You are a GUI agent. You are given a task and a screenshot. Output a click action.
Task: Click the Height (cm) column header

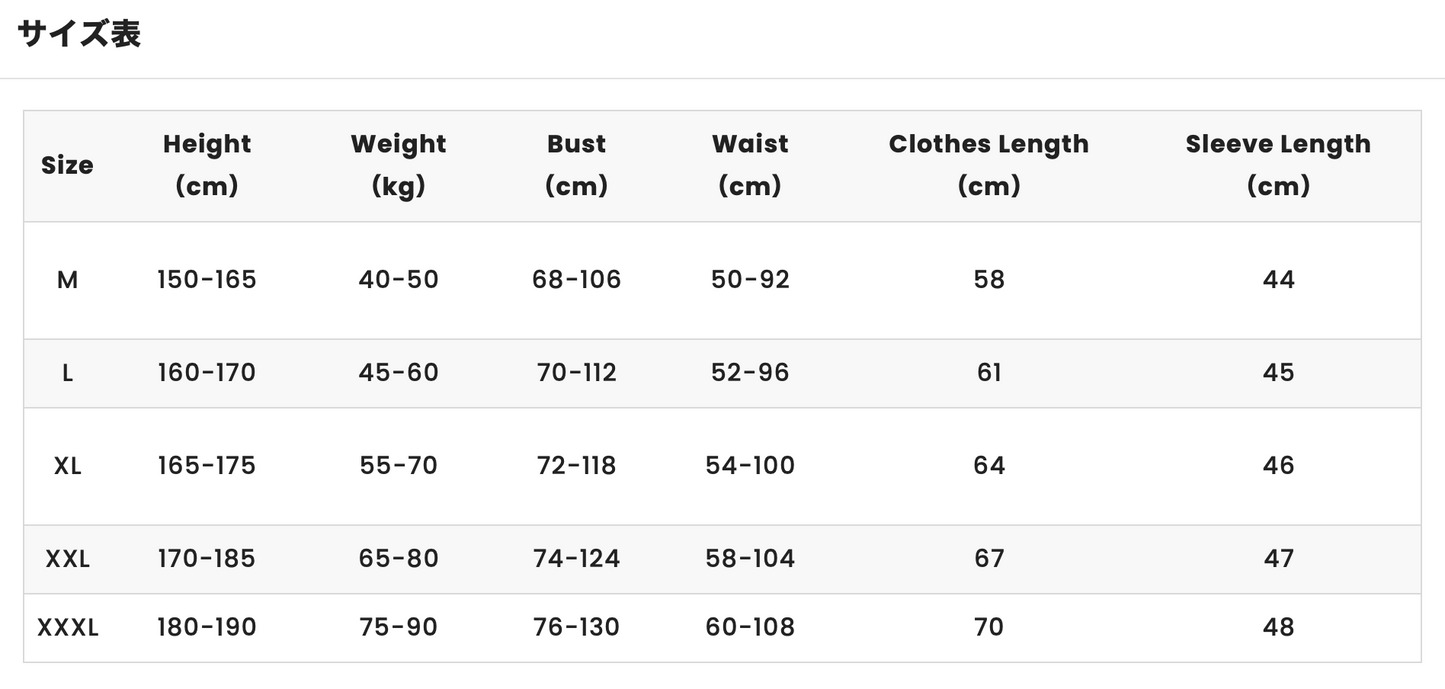coord(207,165)
